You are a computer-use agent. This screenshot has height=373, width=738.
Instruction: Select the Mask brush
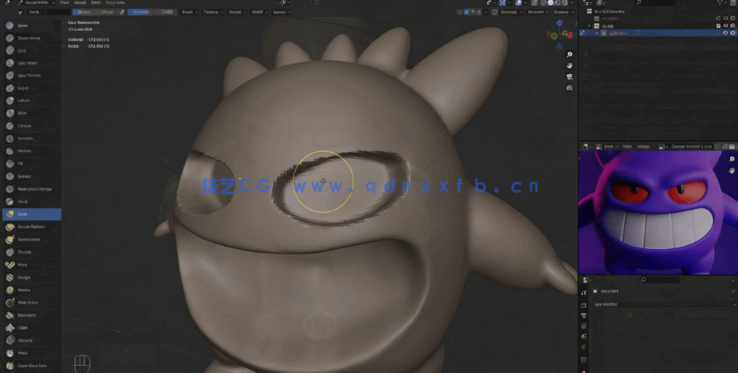(31, 353)
